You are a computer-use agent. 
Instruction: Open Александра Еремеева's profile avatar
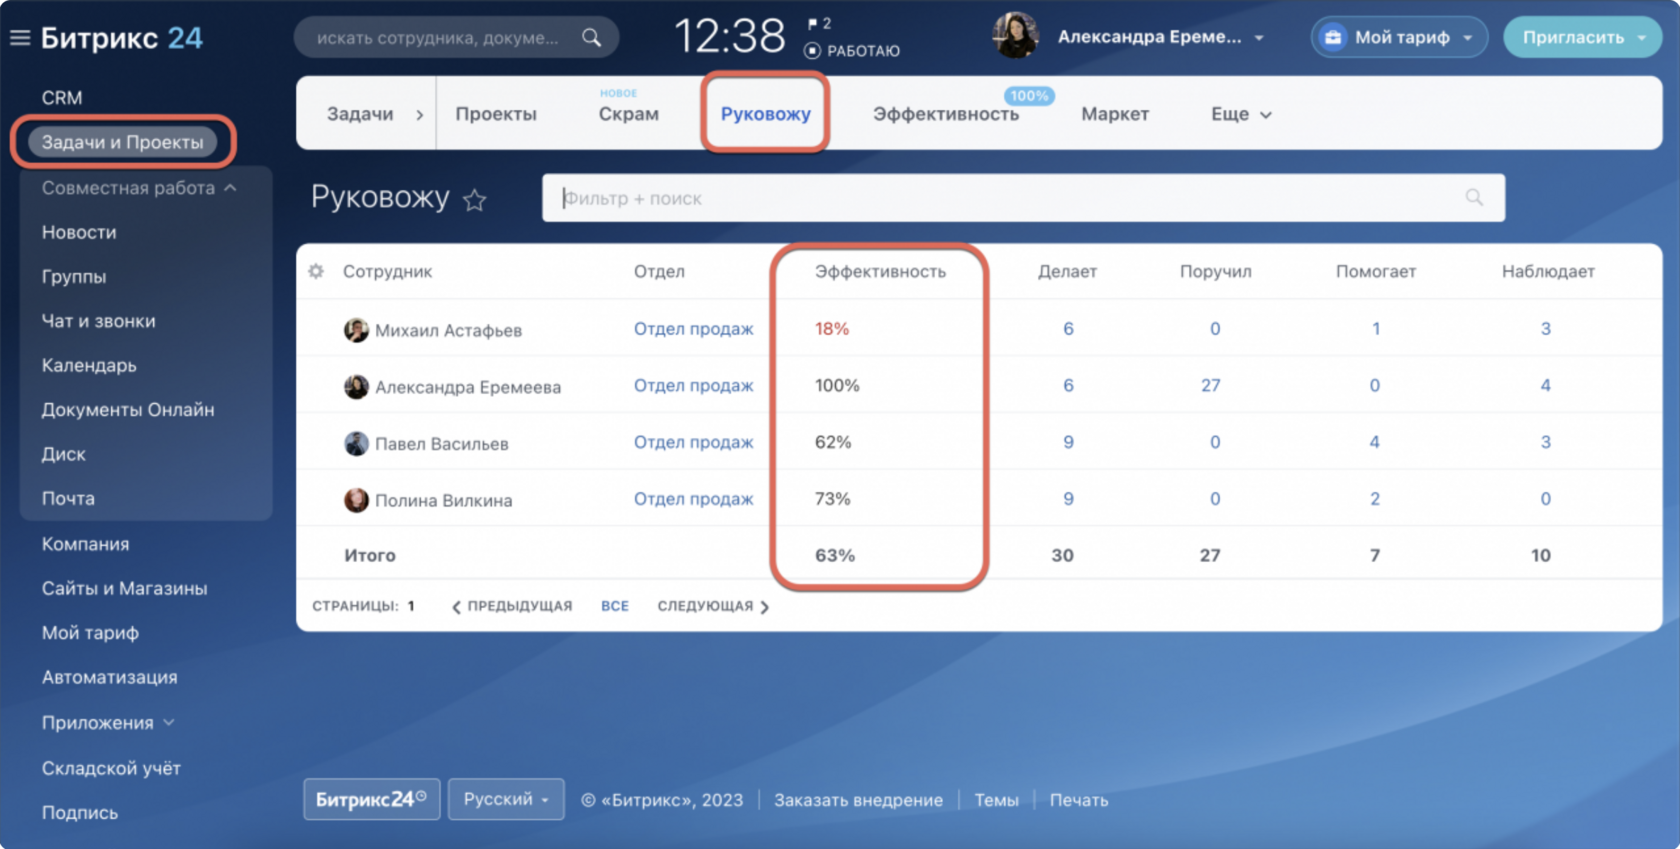coord(1015,36)
